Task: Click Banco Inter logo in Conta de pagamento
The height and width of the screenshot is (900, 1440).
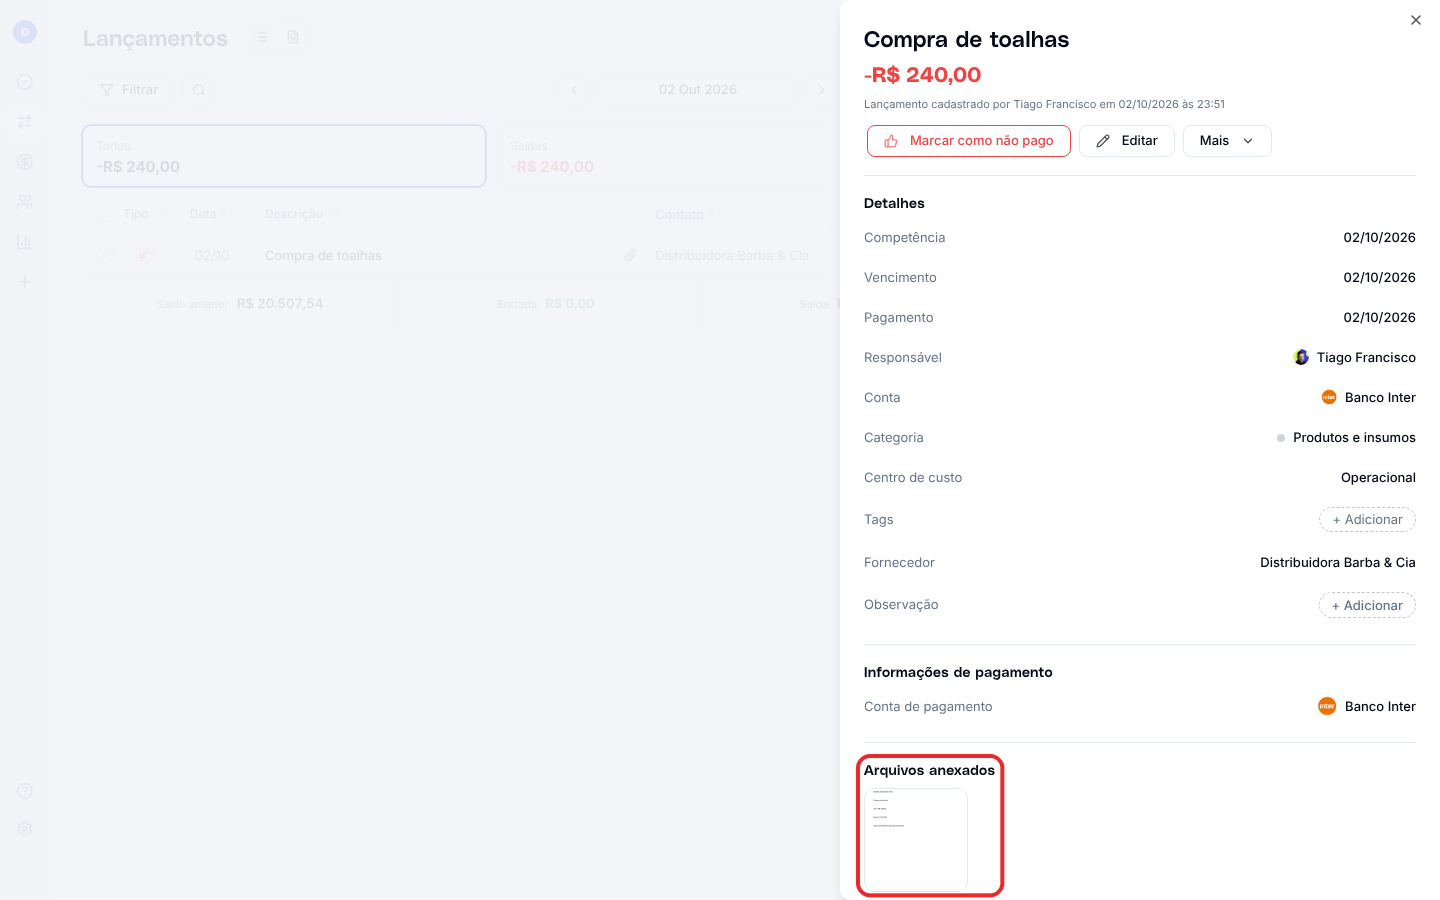Action: [1327, 707]
